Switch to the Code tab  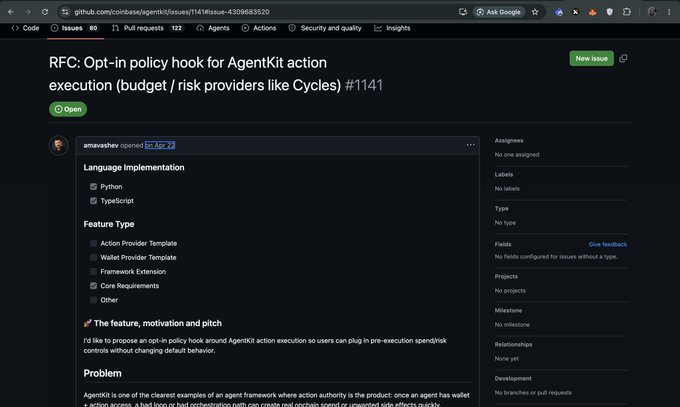[x=25, y=28]
